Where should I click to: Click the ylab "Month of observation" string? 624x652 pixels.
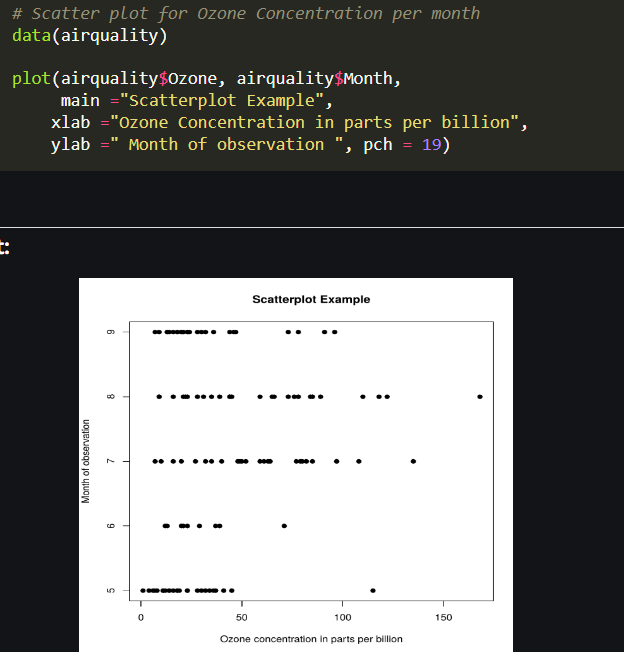(x=227, y=145)
